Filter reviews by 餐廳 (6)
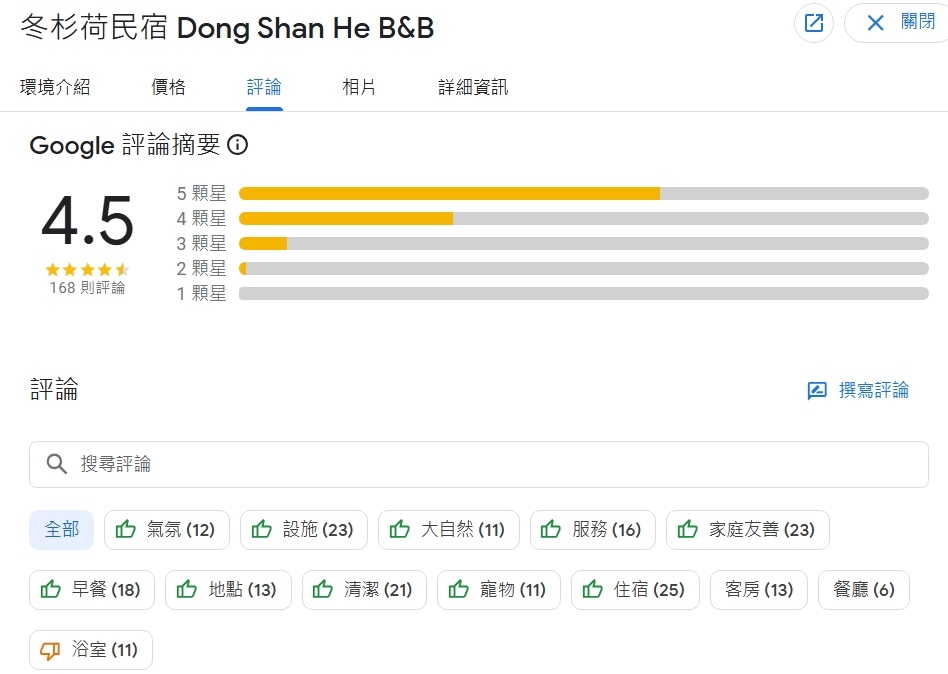The width and height of the screenshot is (948, 674). (863, 590)
